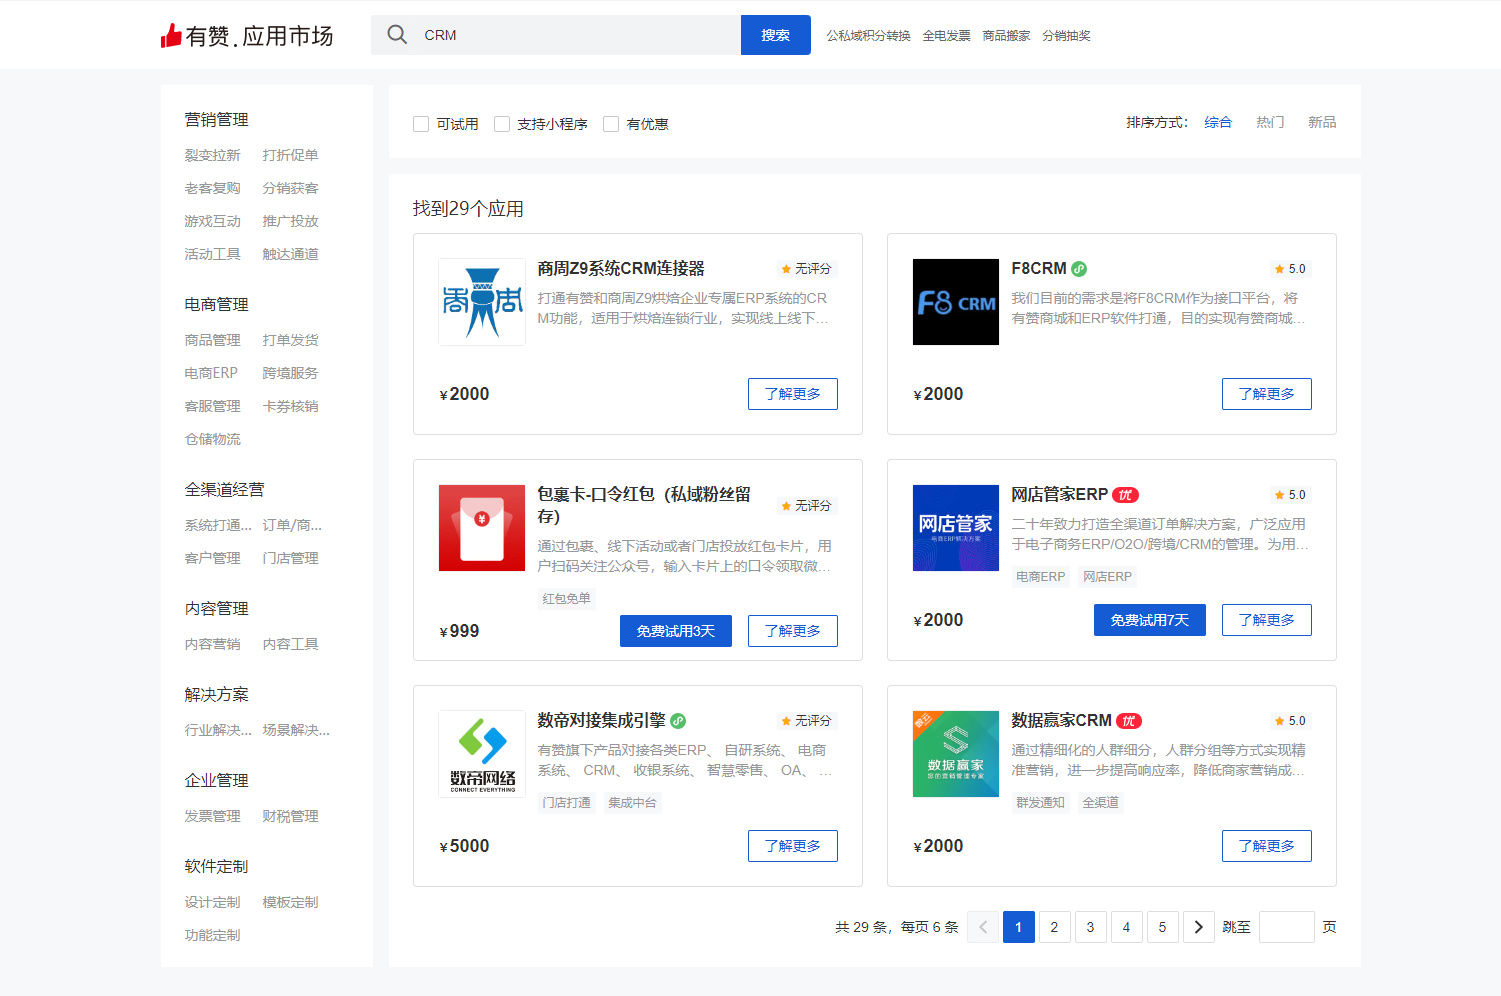This screenshot has width=1501, height=996.
Task: Open the red envelope app logo
Action: point(482,528)
